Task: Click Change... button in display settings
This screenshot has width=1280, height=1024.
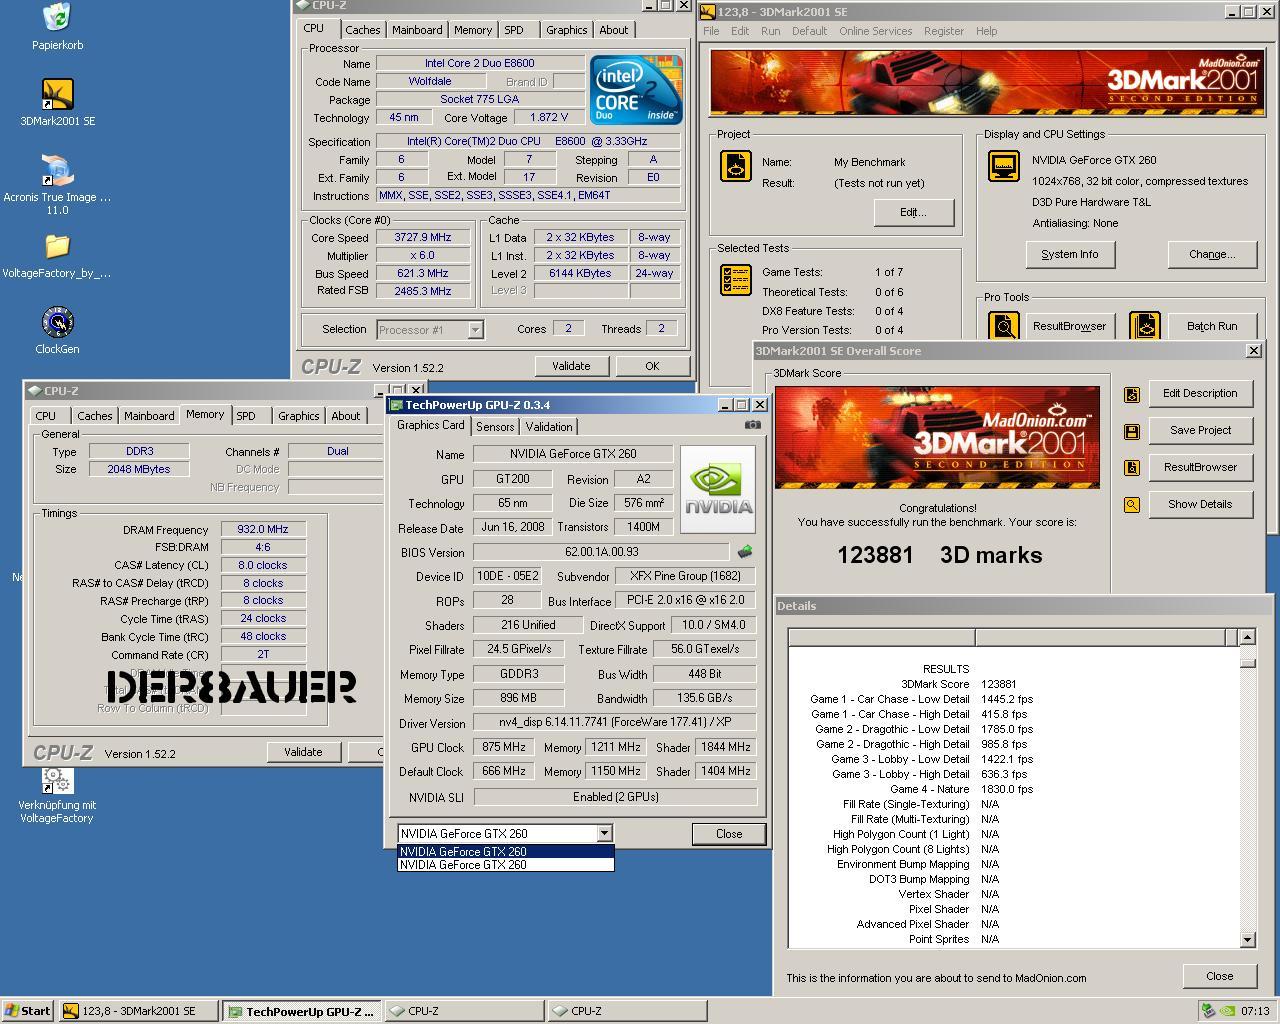Action: click(1212, 254)
